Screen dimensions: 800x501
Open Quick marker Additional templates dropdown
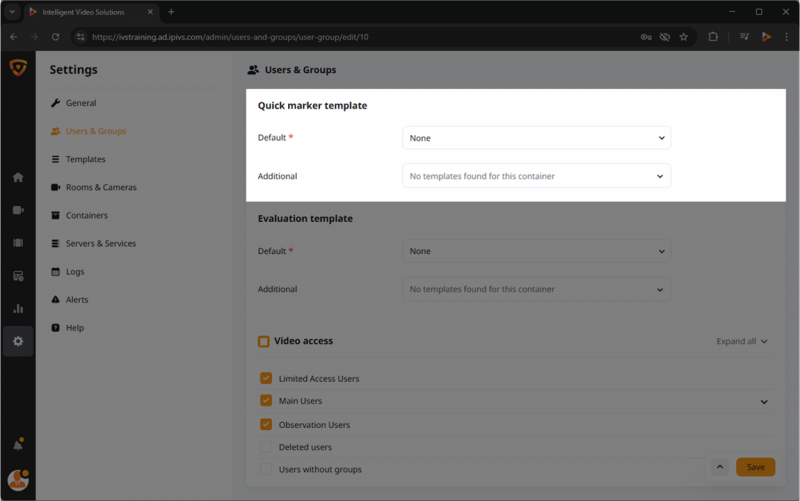point(536,176)
